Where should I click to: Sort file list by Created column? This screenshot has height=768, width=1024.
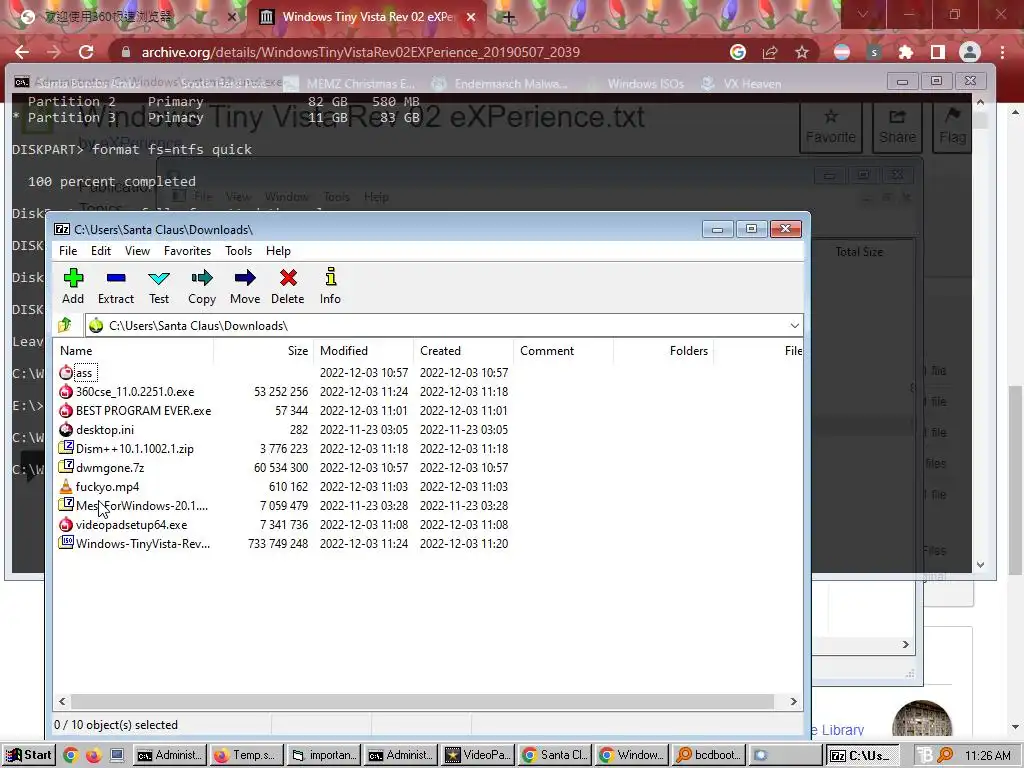(x=464, y=351)
